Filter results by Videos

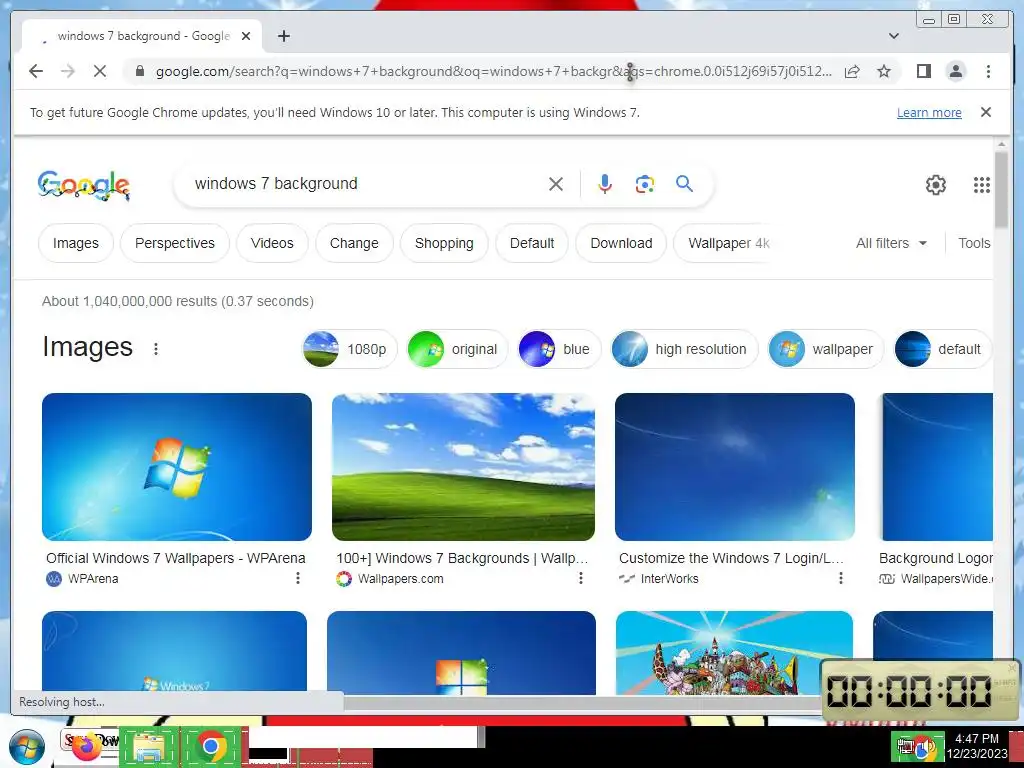272,243
